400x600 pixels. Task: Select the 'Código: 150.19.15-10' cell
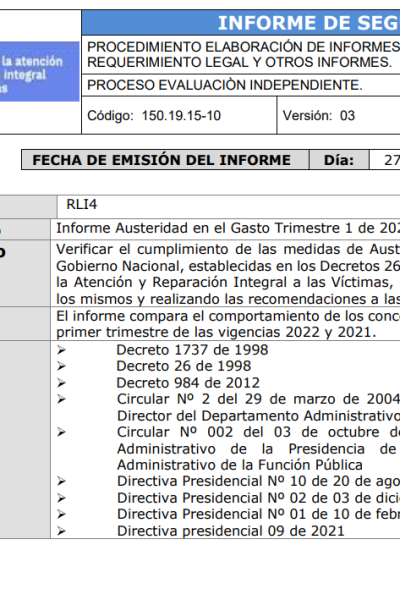[x=179, y=115]
